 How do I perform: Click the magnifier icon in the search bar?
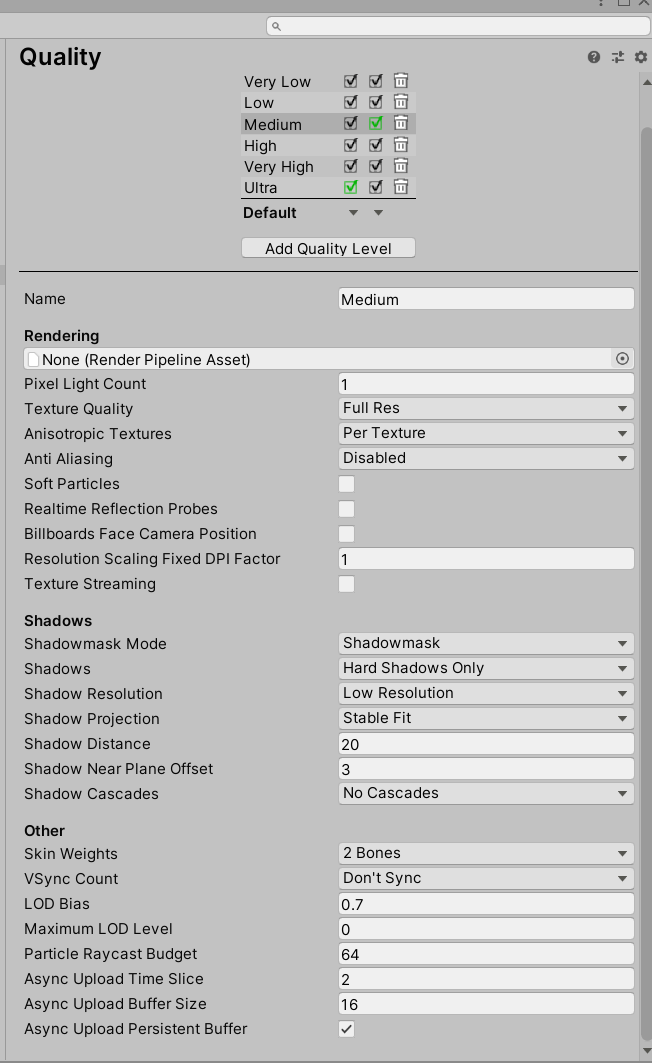click(x=276, y=27)
